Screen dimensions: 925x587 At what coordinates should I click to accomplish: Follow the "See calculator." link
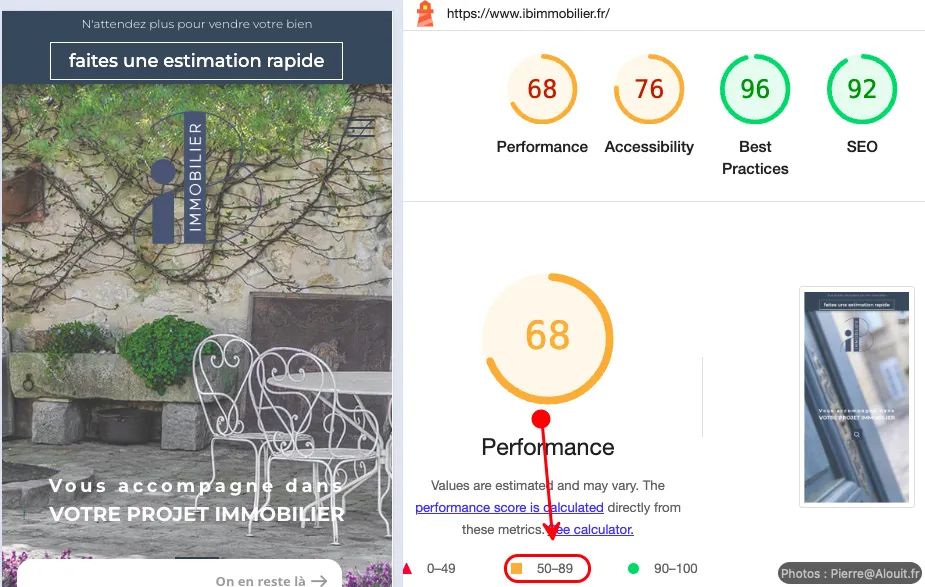pyautogui.click(x=590, y=529)
